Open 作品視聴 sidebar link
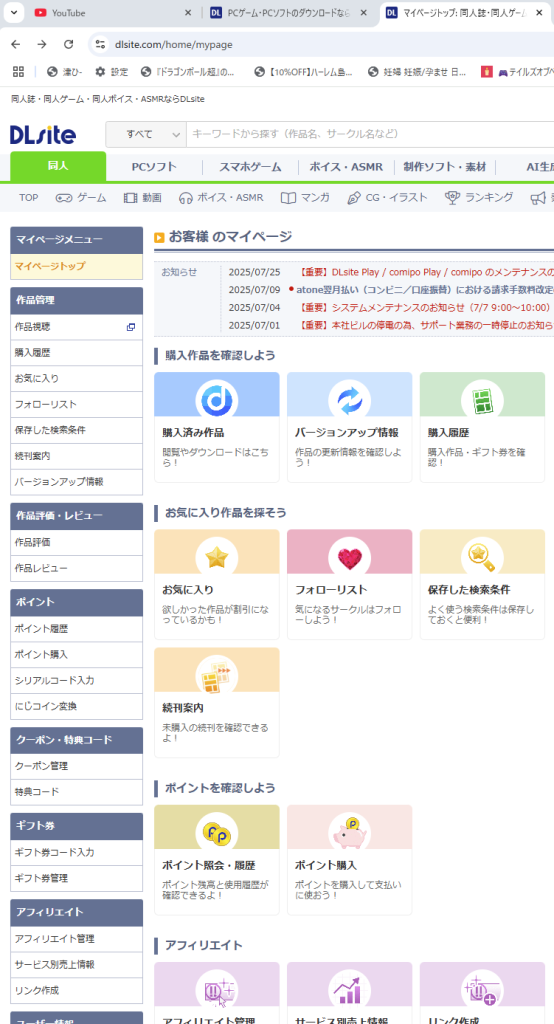Viewport: 554px width, 1024px height. 76,327
